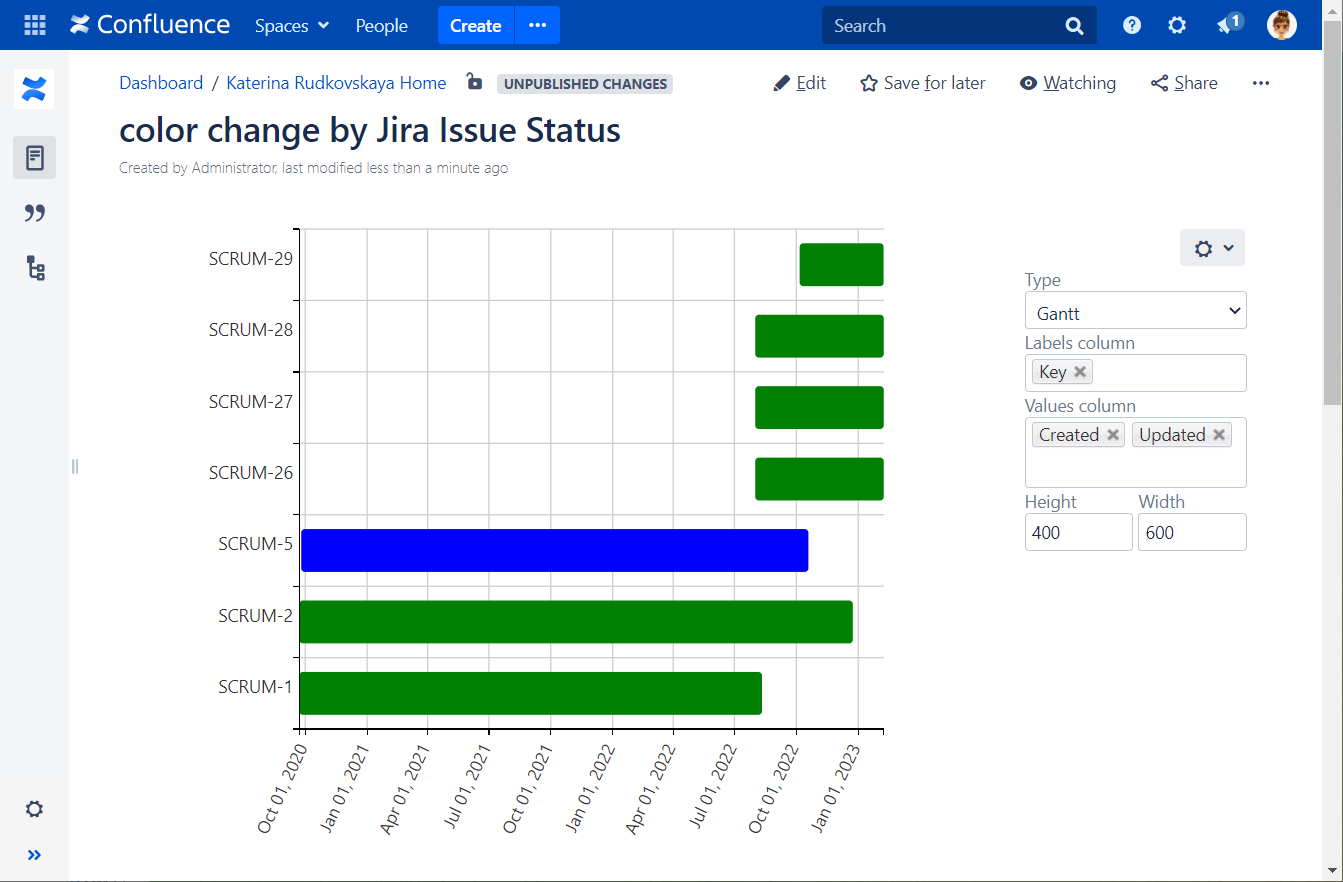
Task: Click the help question mark icon
Action: click(x=1130, y=24)
